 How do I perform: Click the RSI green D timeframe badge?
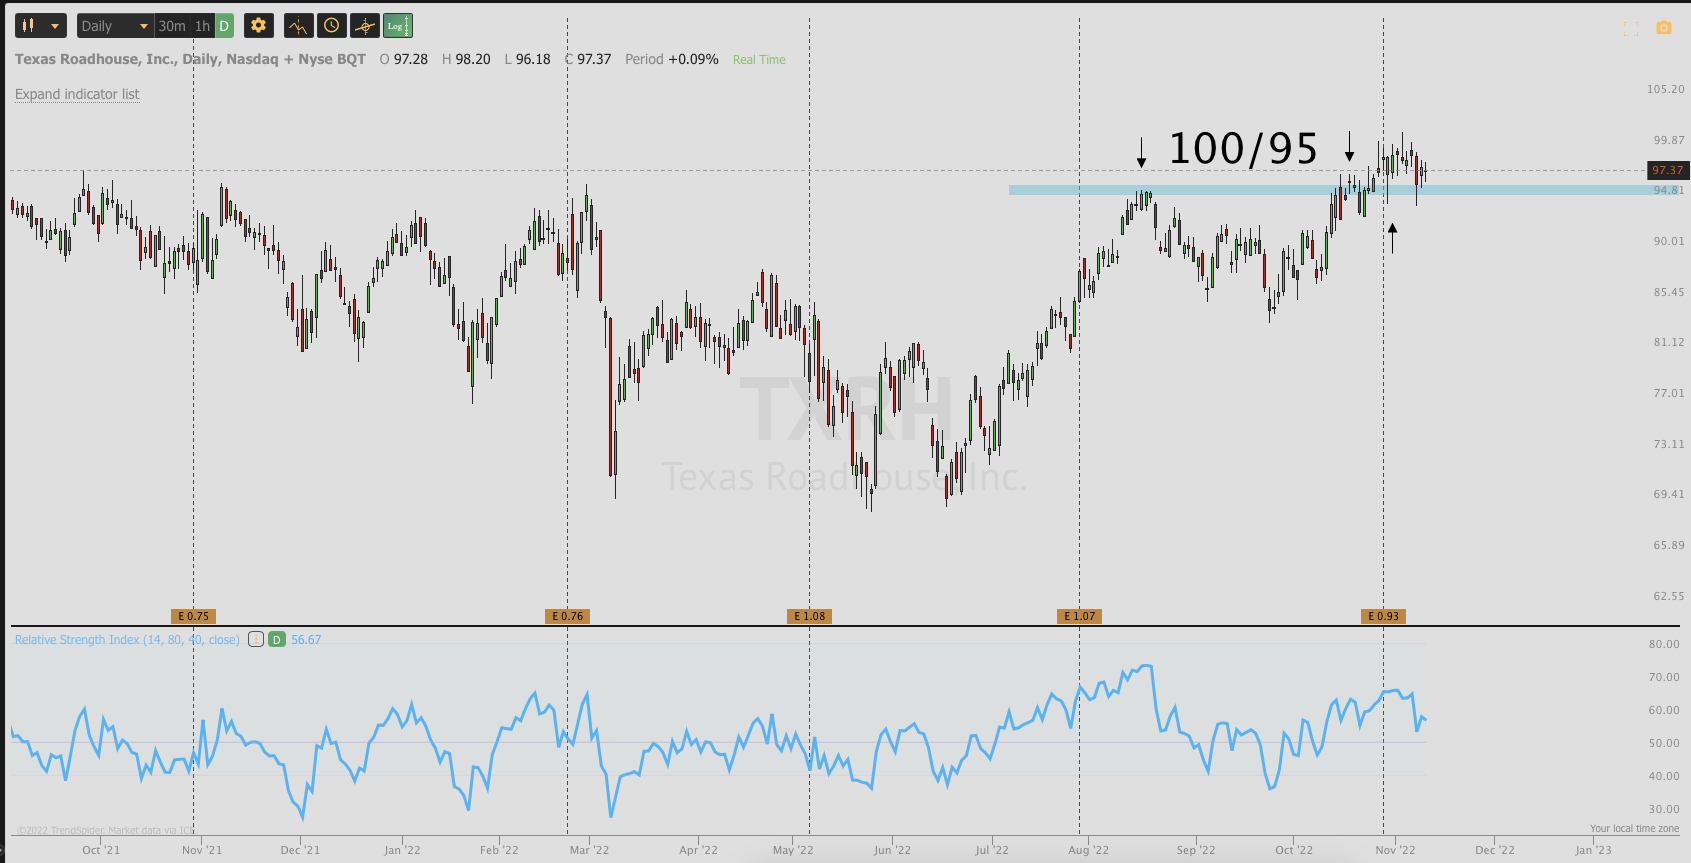click(x=277, y=640)
